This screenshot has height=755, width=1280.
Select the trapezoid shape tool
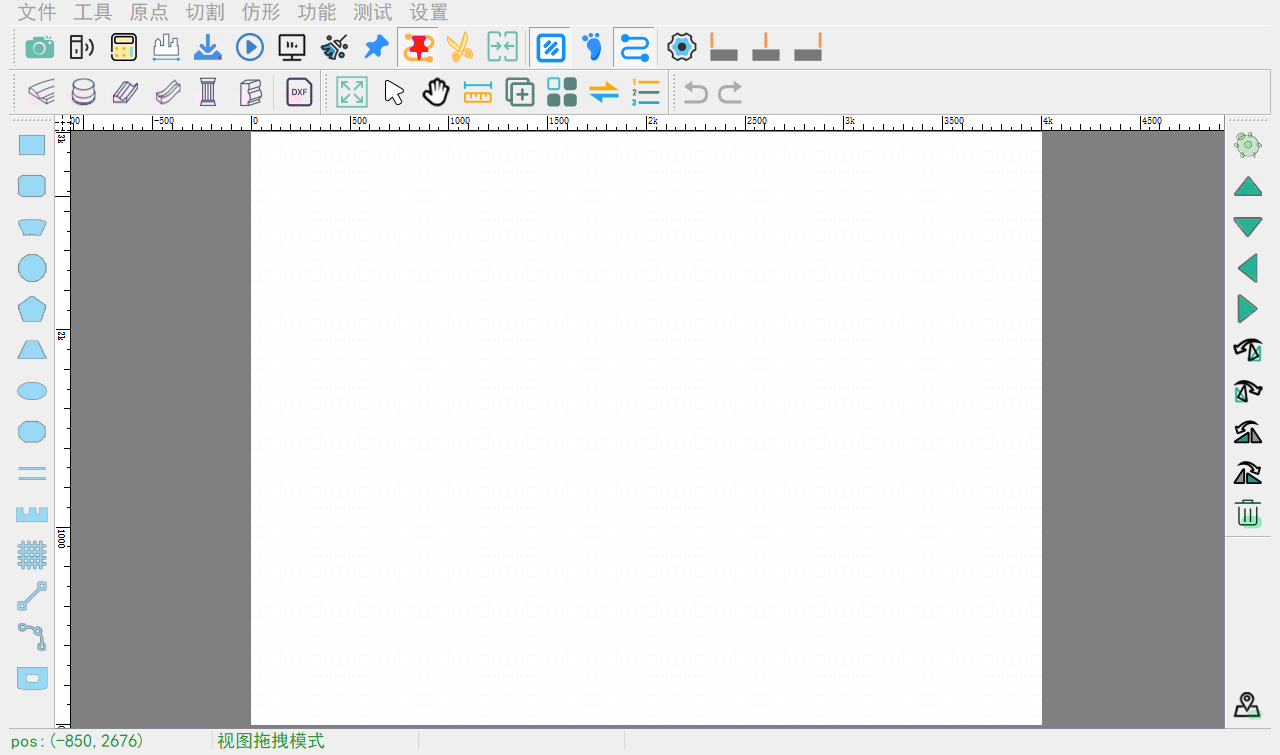(32, 350)
